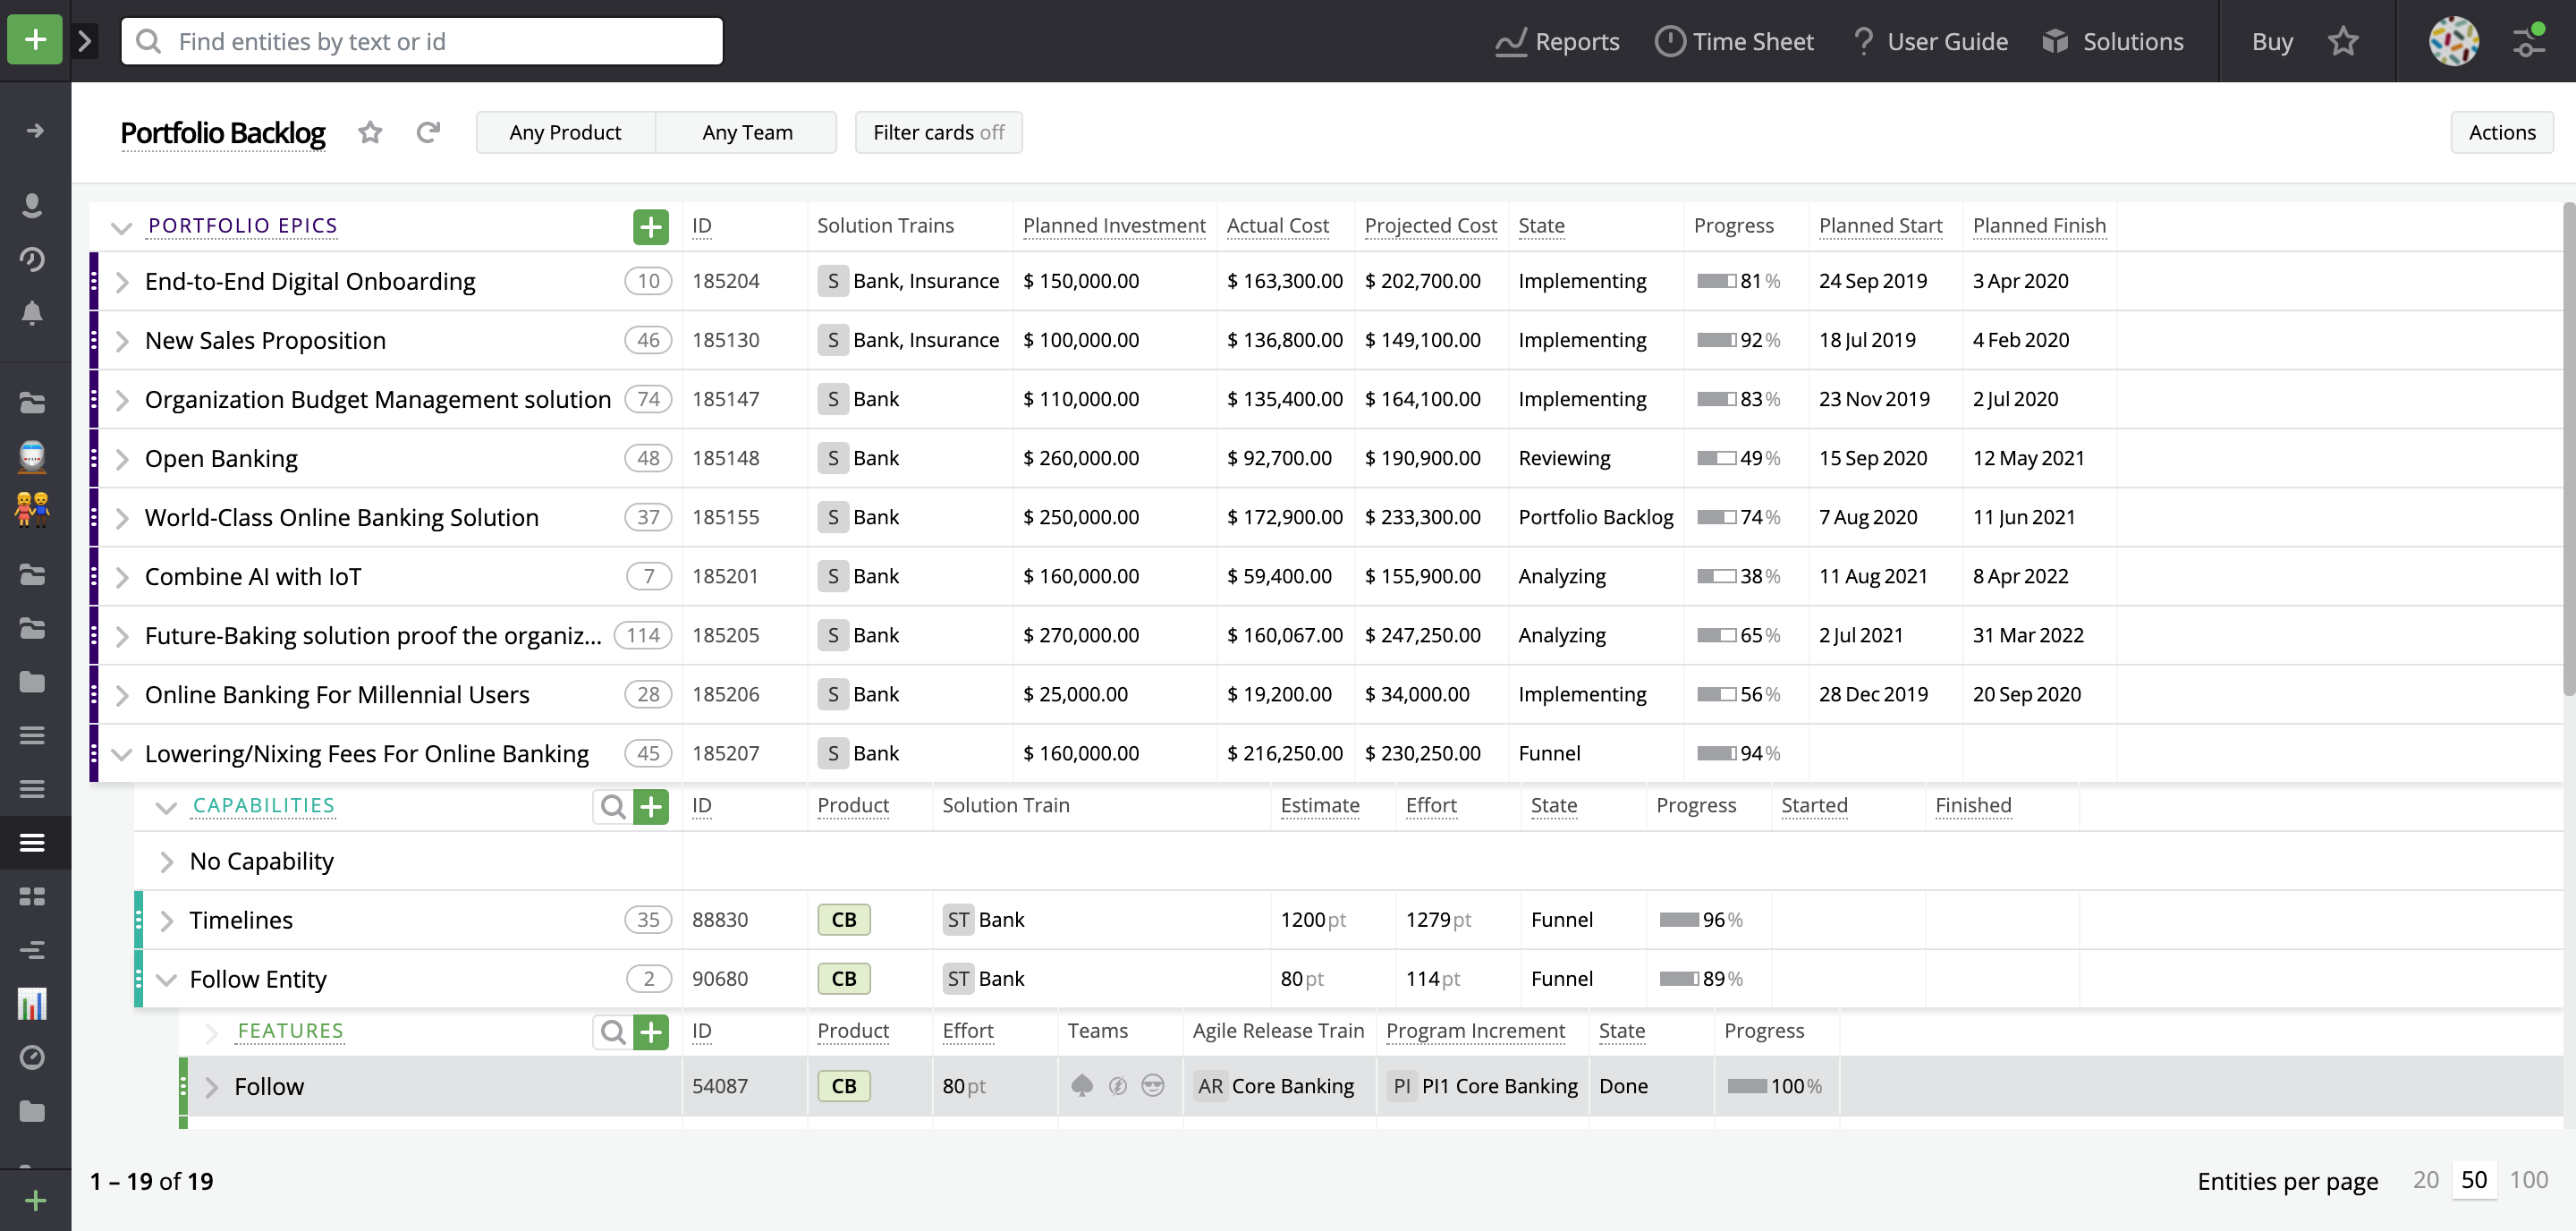Sort by Actual Cost column header
The image size is (2576, 1231).
click(1277, 226)
